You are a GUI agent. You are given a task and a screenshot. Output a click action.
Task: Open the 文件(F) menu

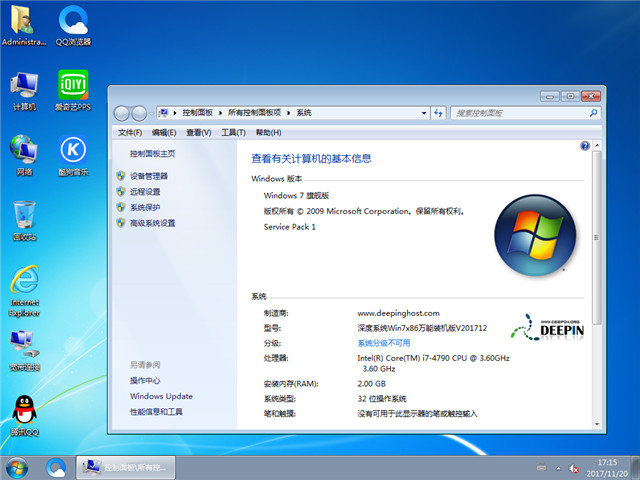[130, 133]
